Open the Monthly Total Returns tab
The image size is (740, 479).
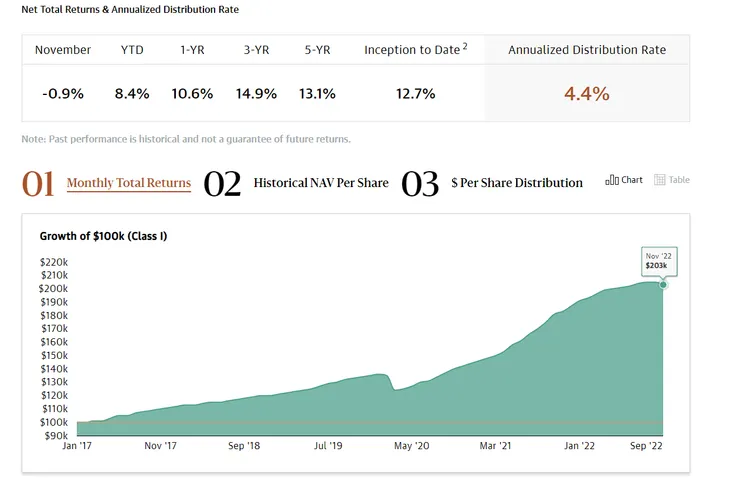point(128,183)
